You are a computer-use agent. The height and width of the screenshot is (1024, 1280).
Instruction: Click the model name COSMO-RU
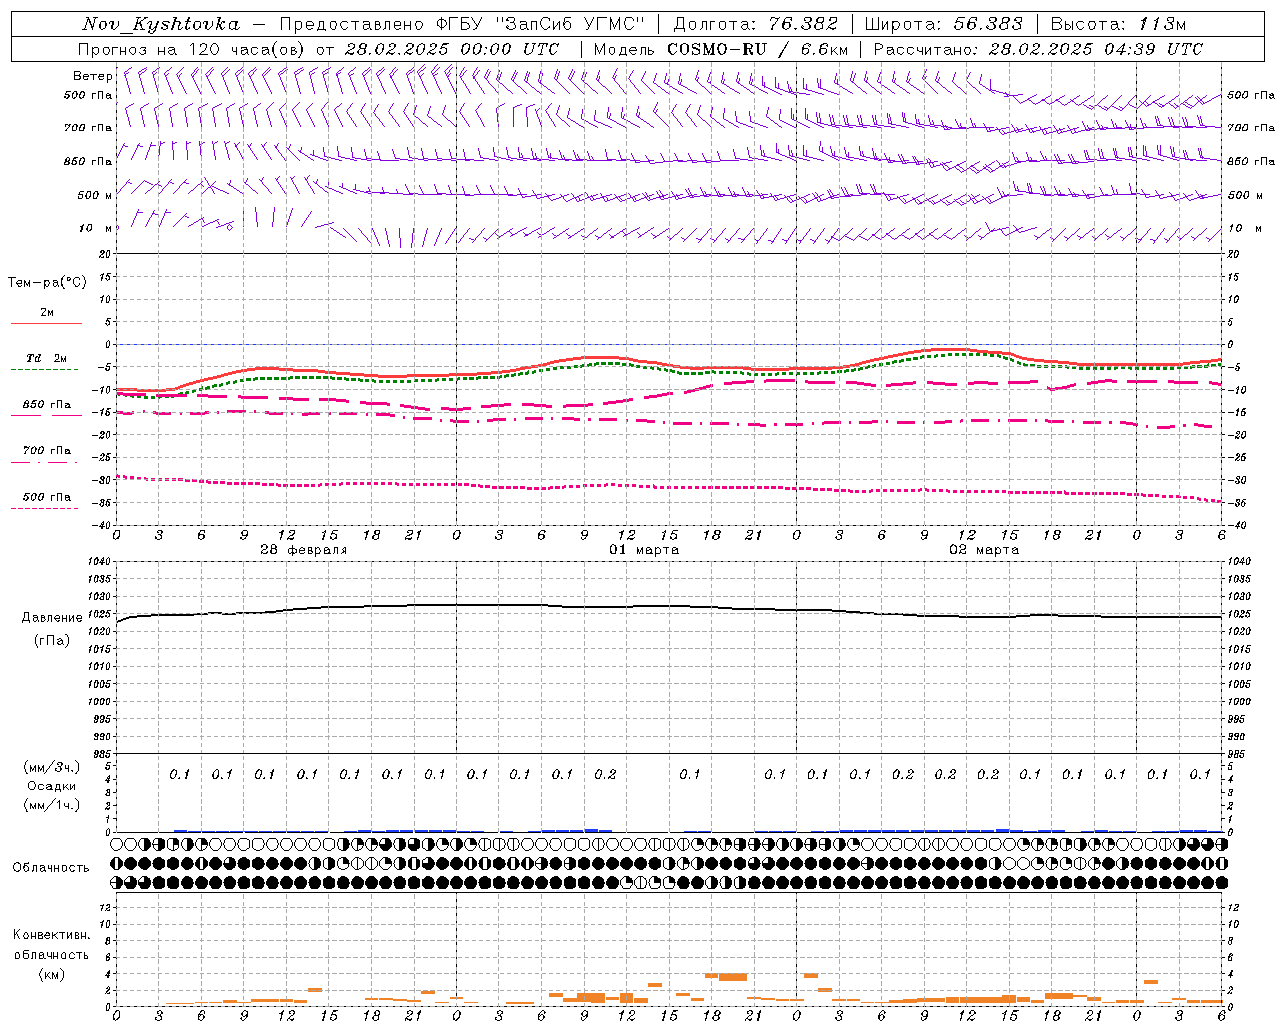click(x=716, y=49)
